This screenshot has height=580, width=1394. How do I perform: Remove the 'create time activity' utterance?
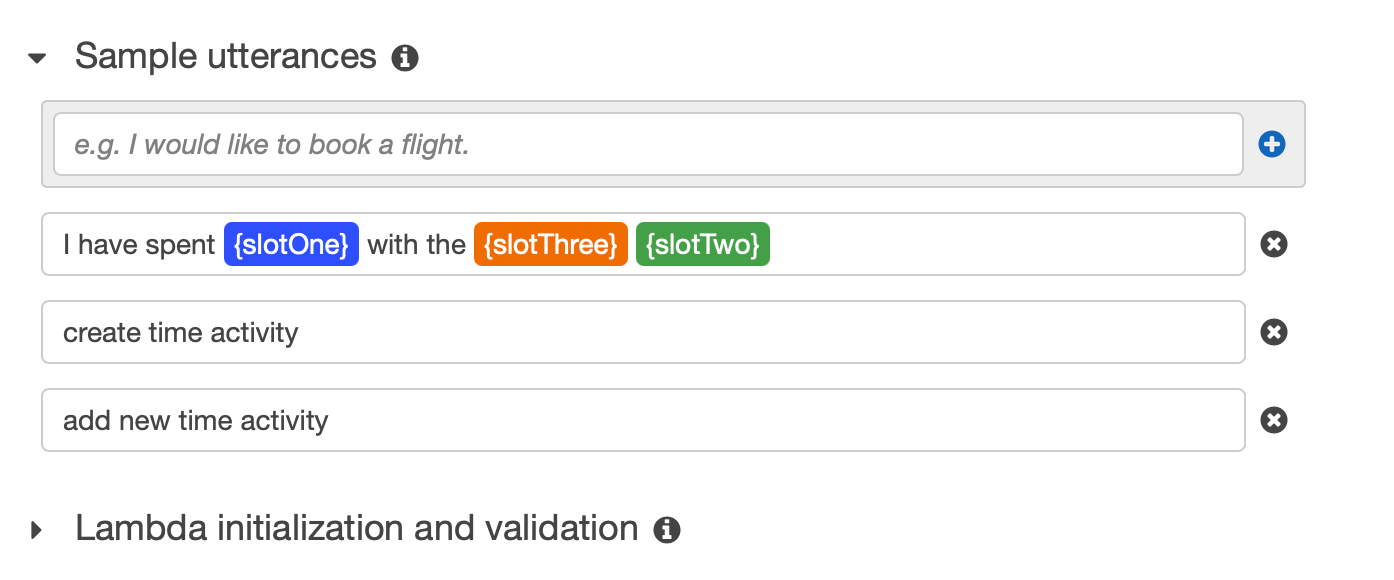click(x=1273, y=332)
